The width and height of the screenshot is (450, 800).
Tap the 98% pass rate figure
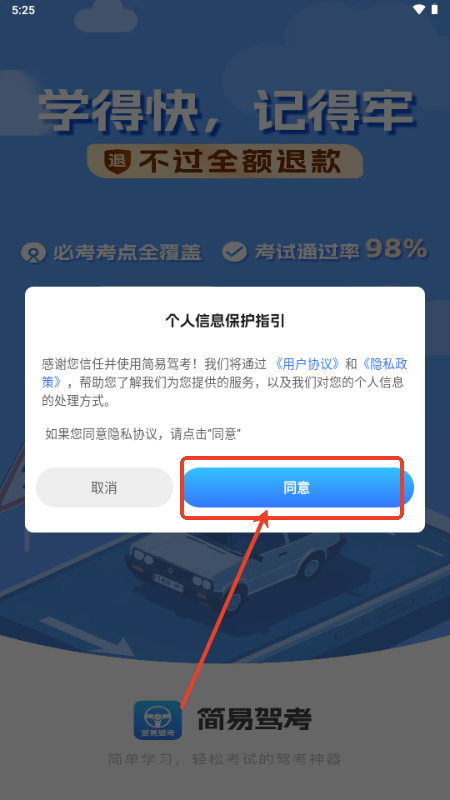(x=396, y=249)
